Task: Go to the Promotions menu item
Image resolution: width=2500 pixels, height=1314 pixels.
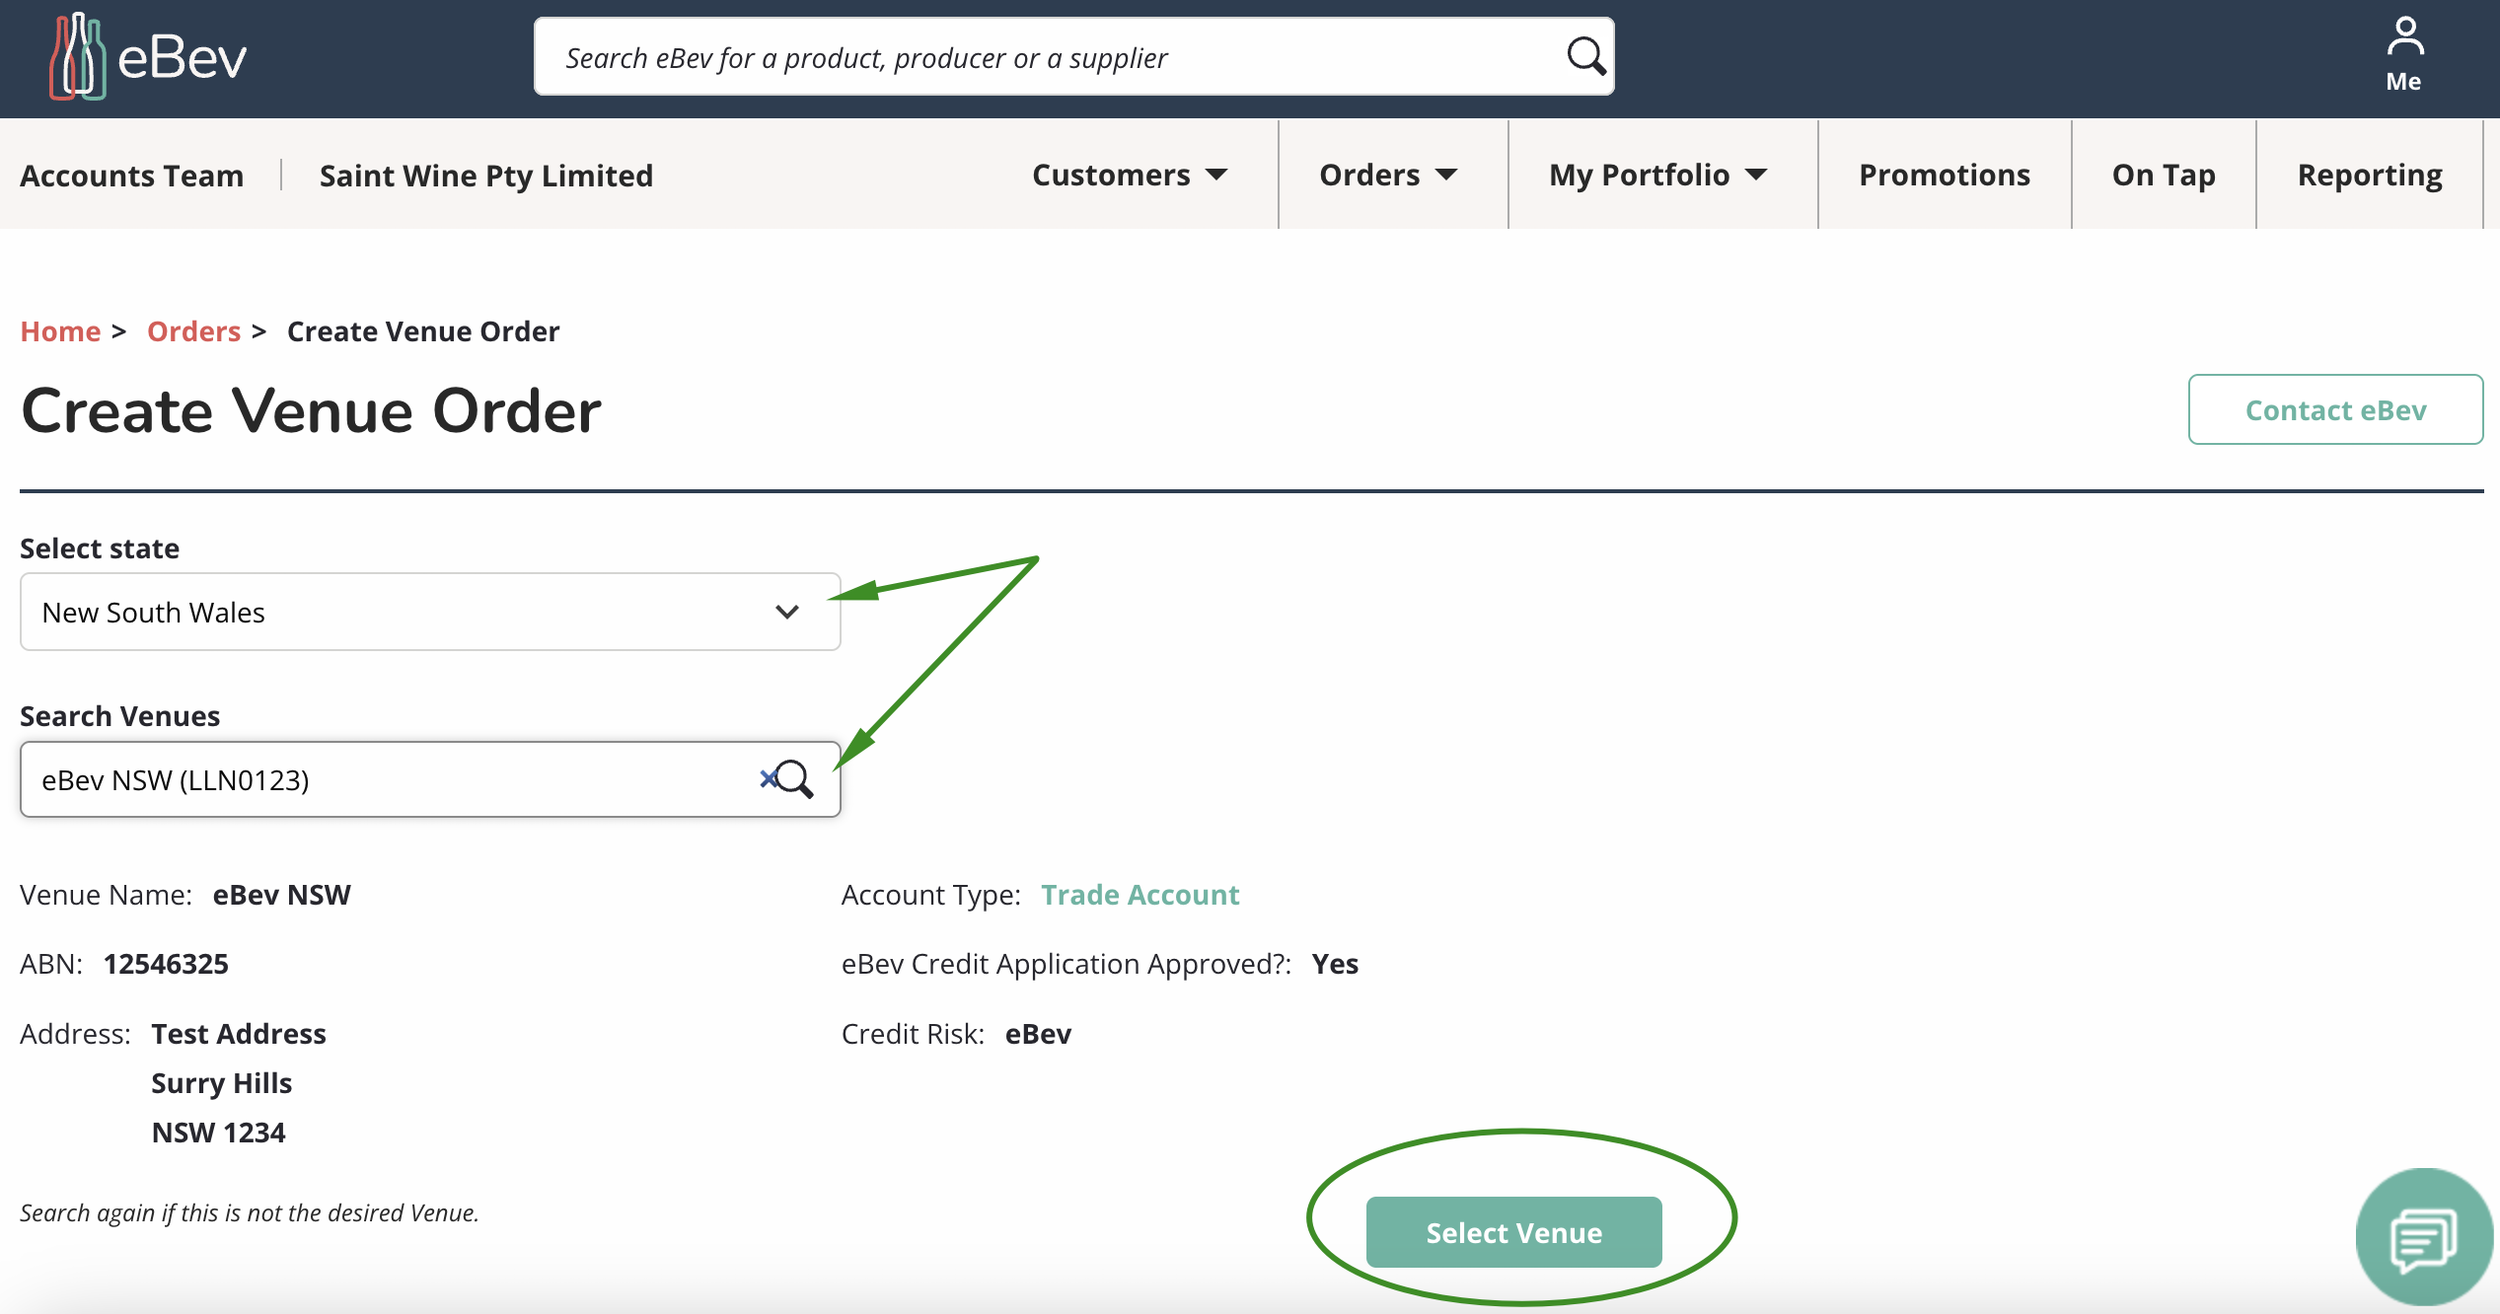Action: [1944, 175]
